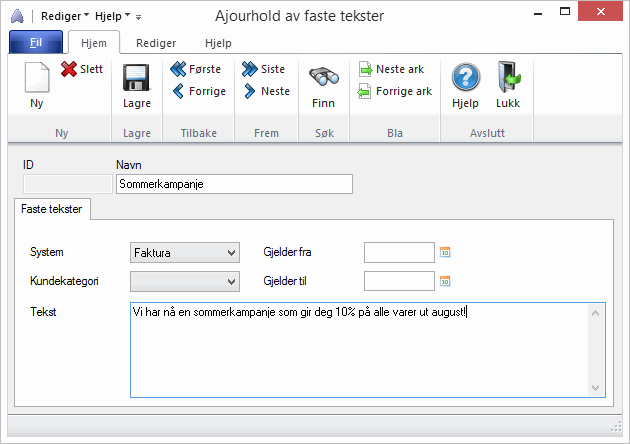Click the Forrige ark icon

[x=365, y=91]
